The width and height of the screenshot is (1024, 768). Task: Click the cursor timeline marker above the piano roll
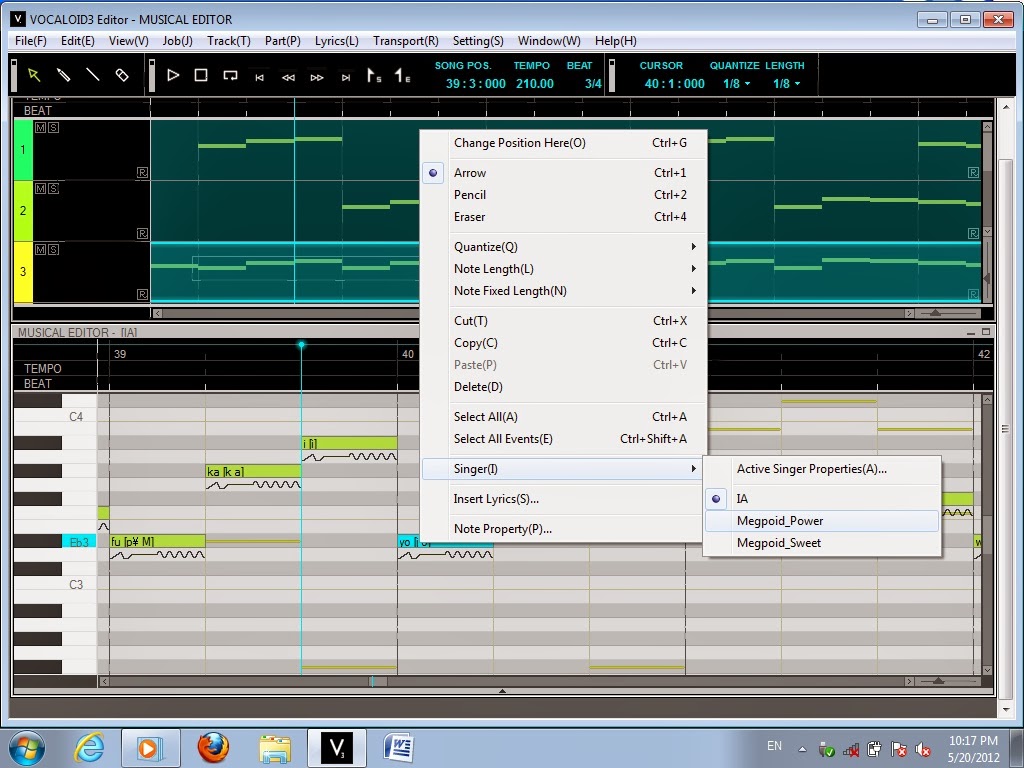click(x=302, y=344)
